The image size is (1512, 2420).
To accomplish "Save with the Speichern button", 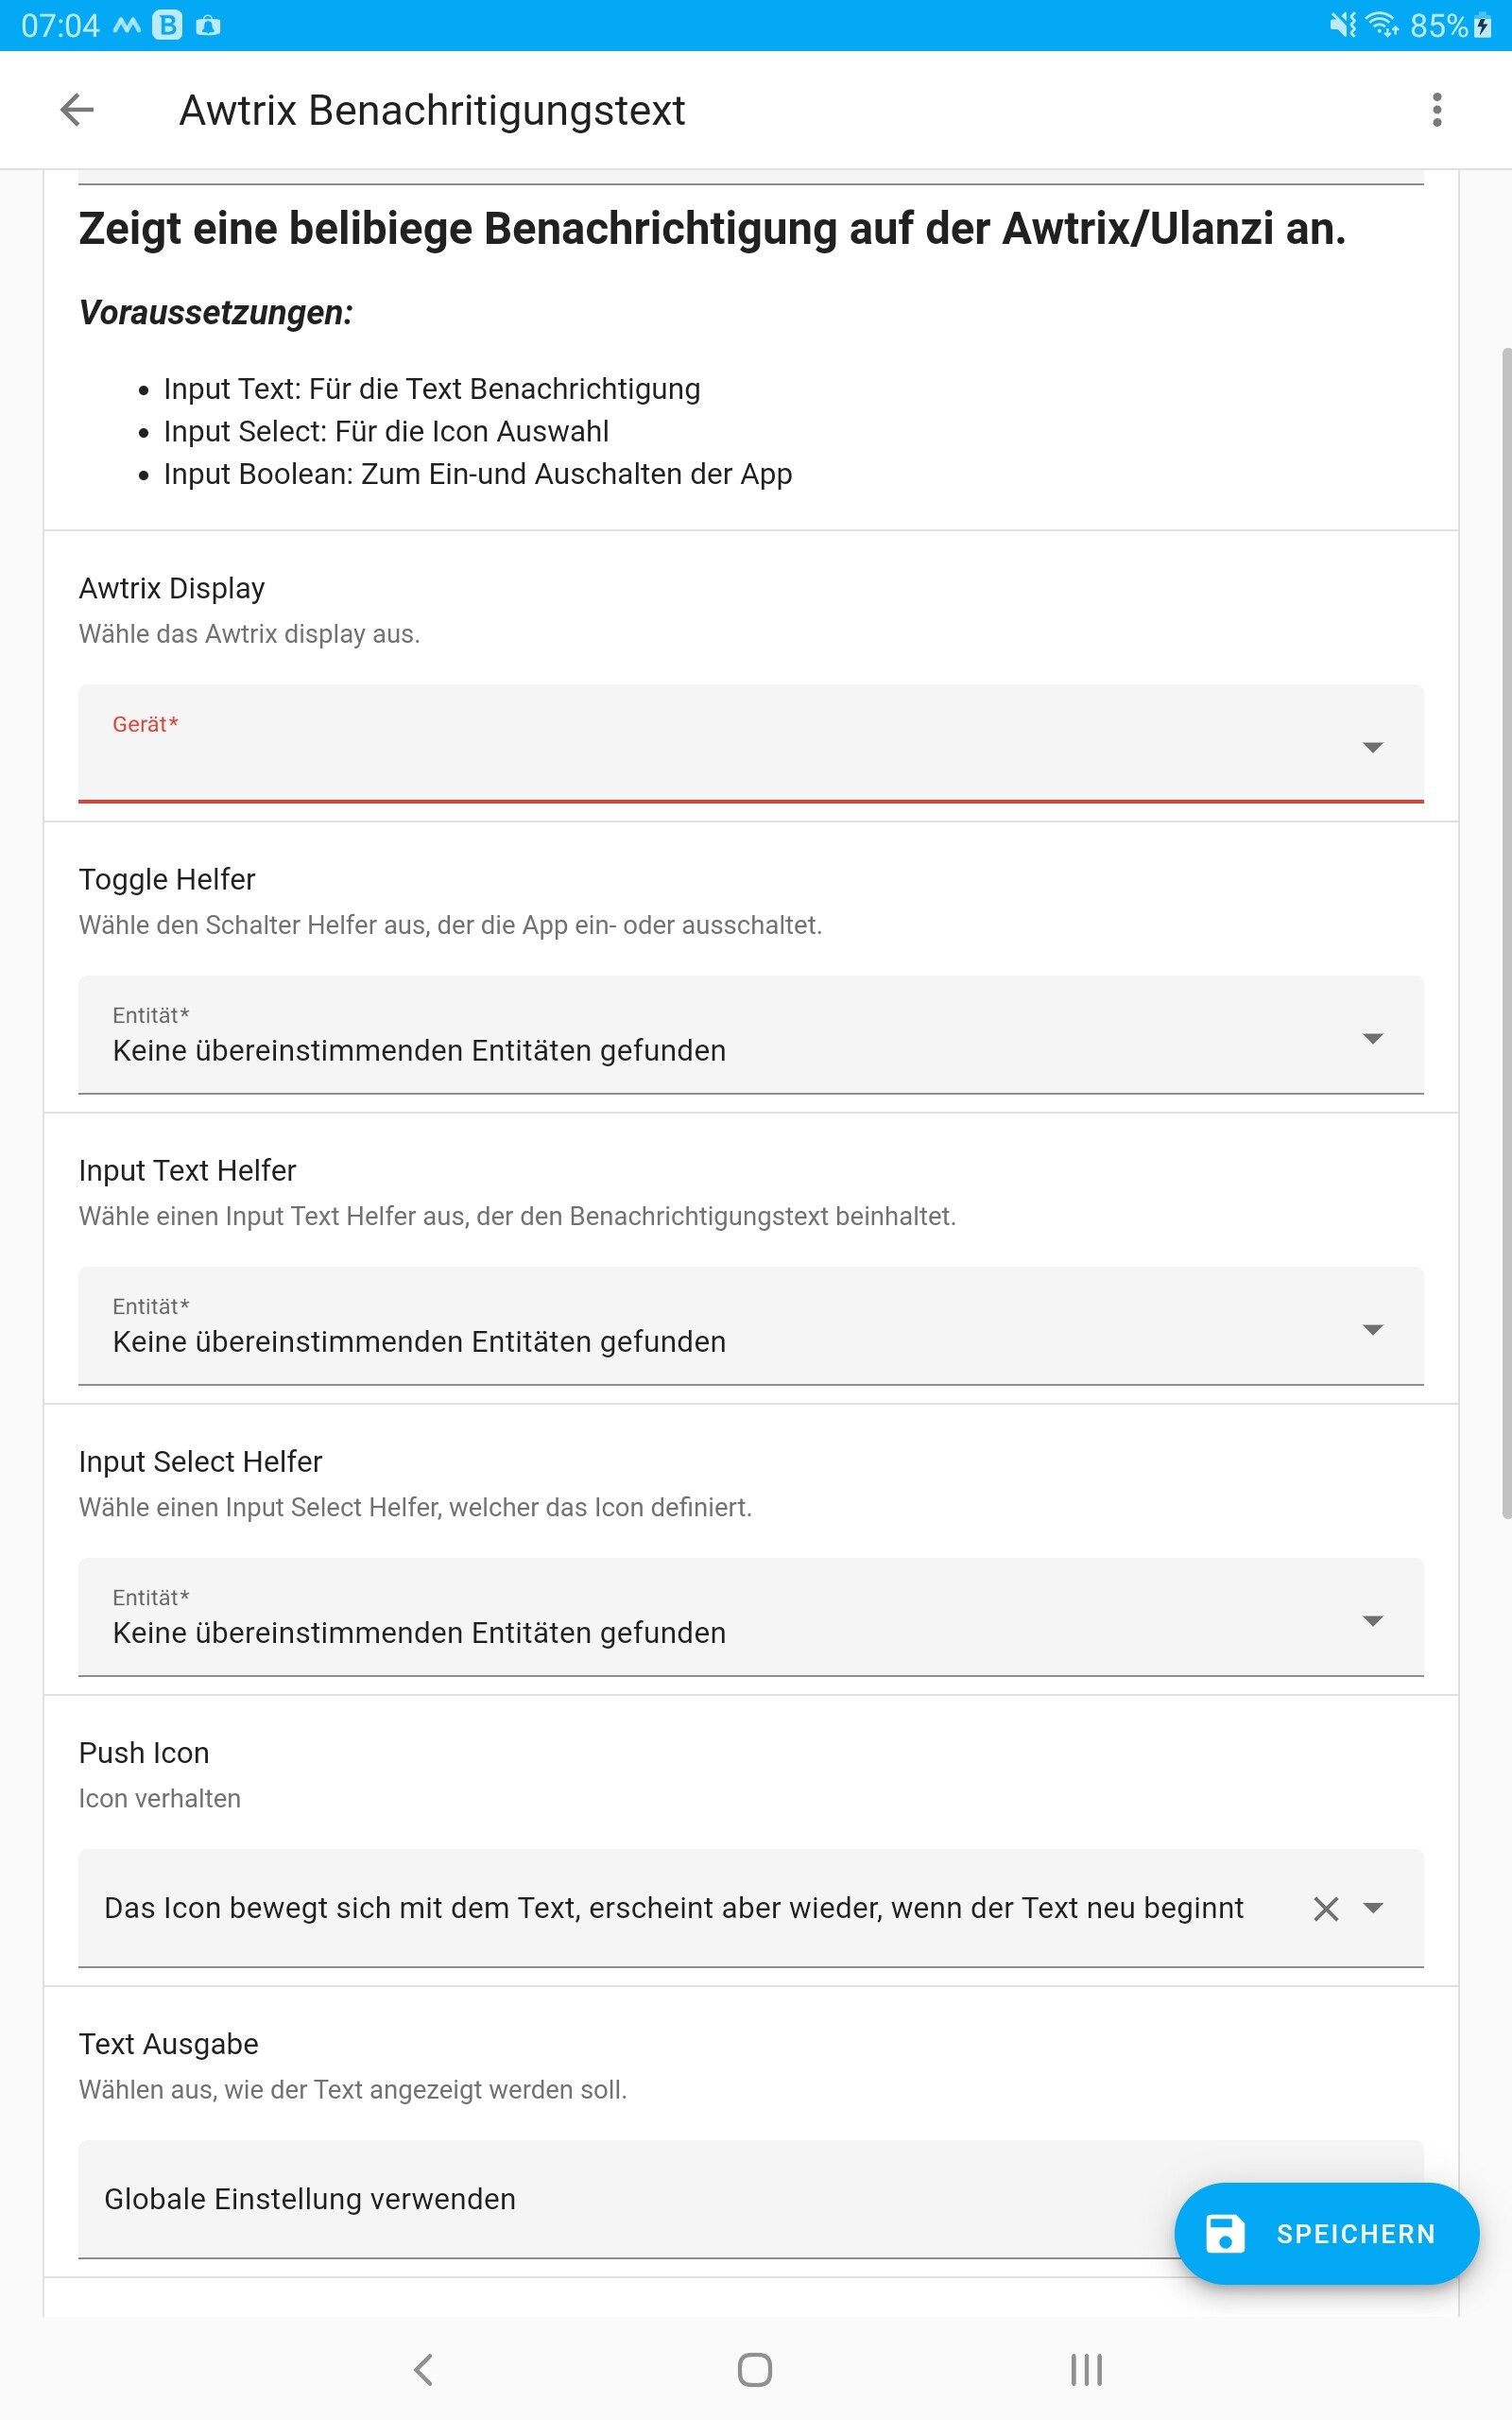I will 1326,2233.
